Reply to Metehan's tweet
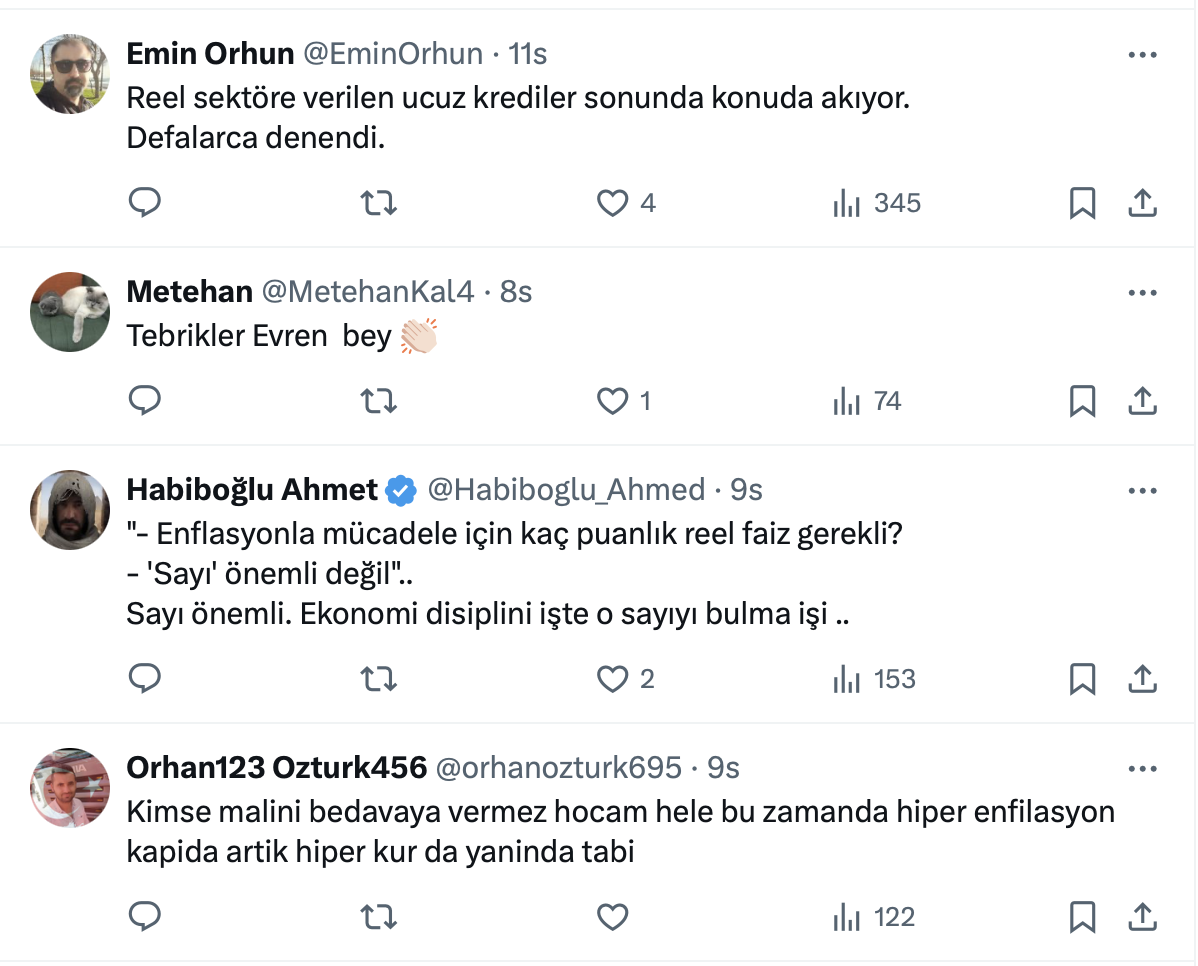The image size is (1198, 966). point(146,401)
